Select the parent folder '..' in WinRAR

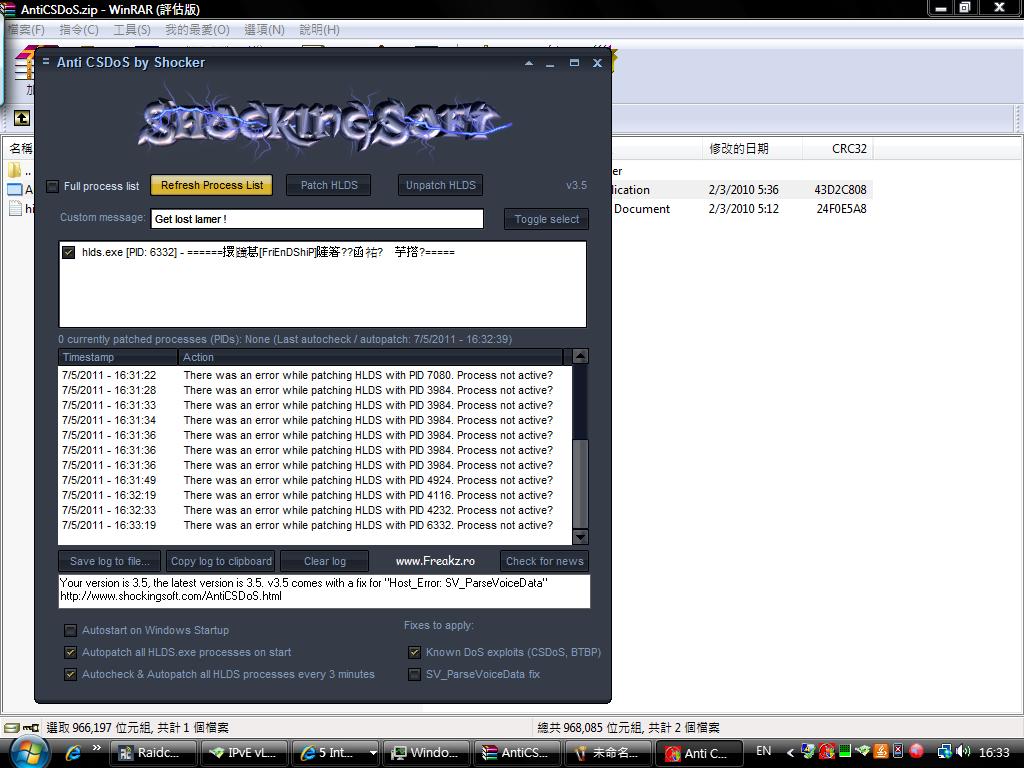point(20,171)
